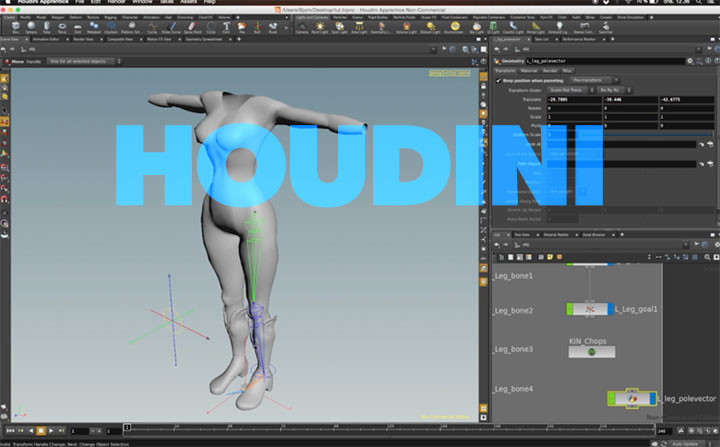Viewport: 720px width, 447px height.
Task: Edit the L_leg_polevector node name field
Action: tap(605, 61)
